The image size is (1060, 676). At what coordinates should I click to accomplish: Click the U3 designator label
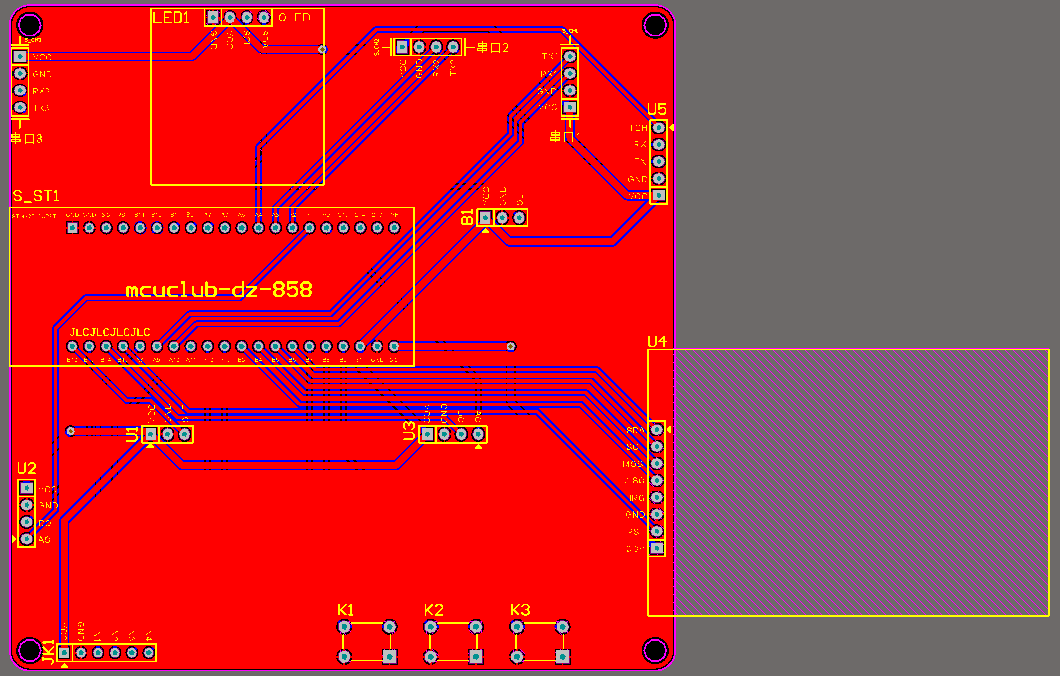tap(409, 431)
